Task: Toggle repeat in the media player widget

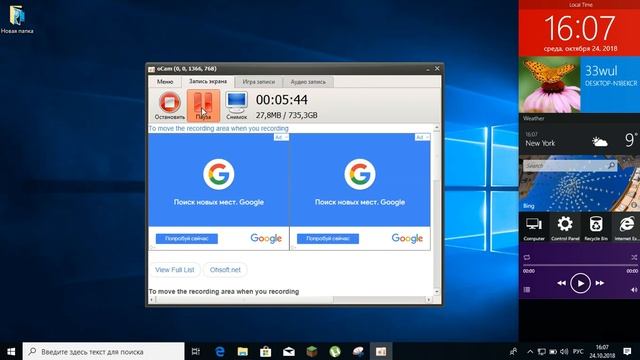Action: (x=527, y=257)
